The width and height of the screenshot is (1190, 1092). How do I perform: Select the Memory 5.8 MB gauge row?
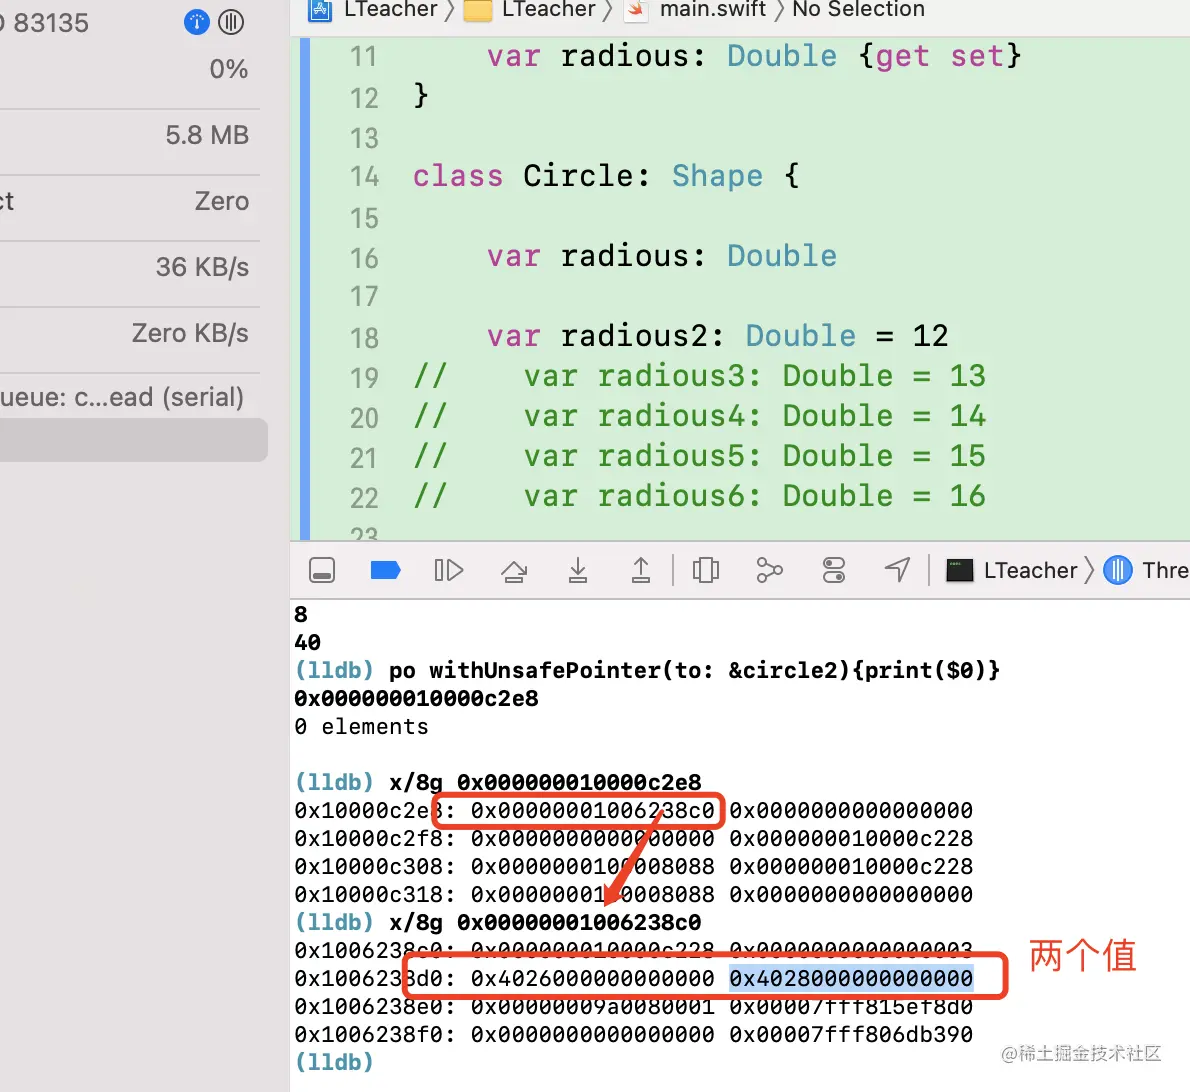(130, 135)
